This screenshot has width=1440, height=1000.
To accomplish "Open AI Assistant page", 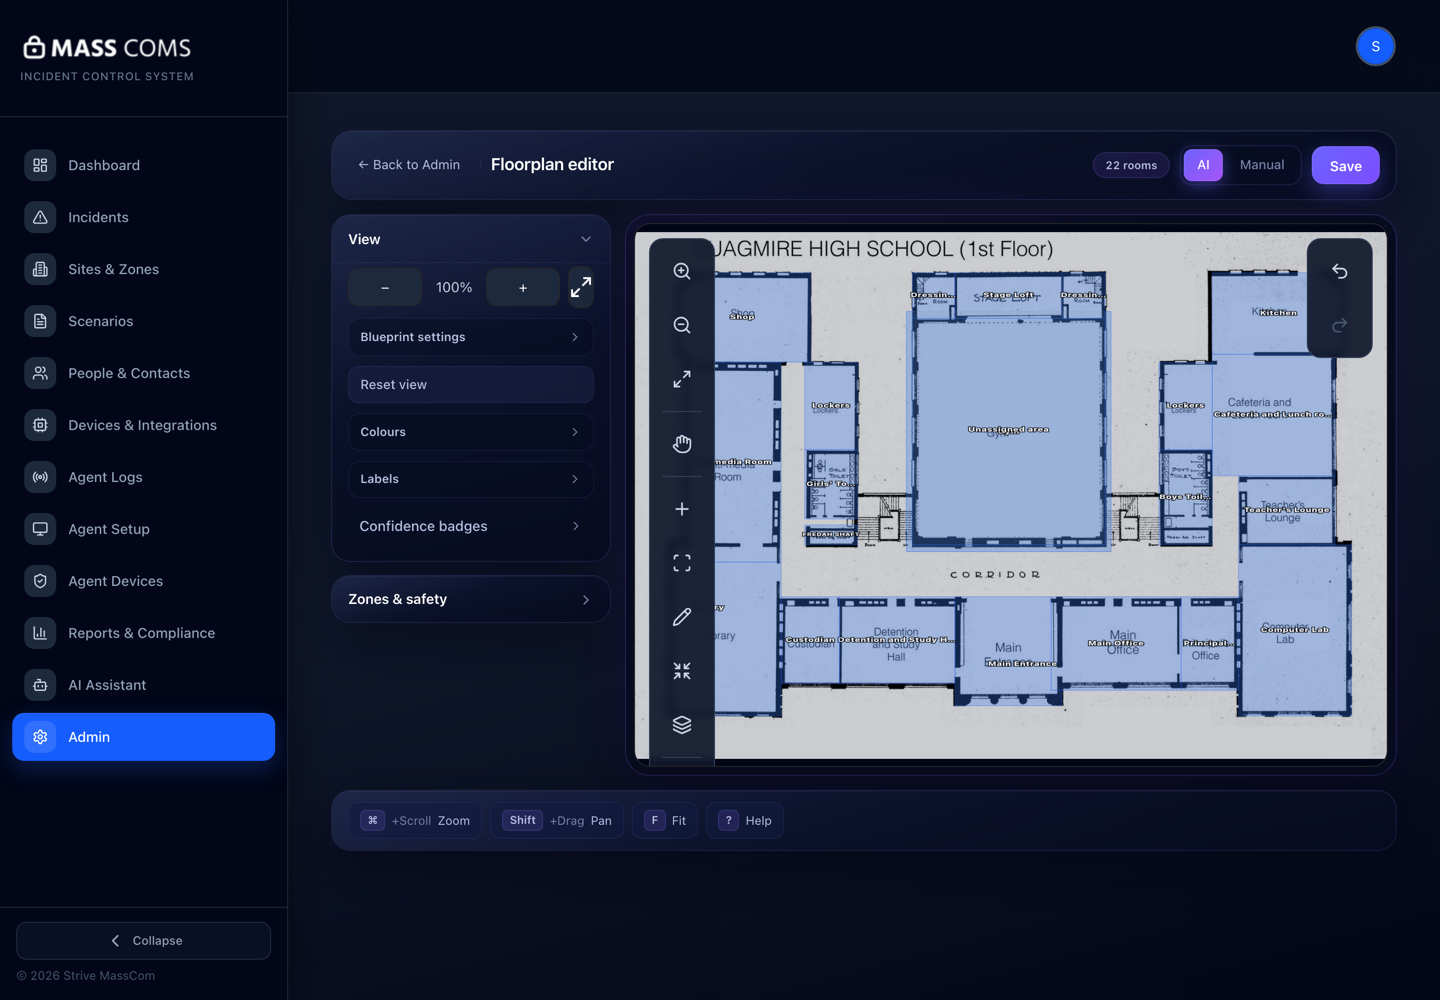I will tap(143, 685).
